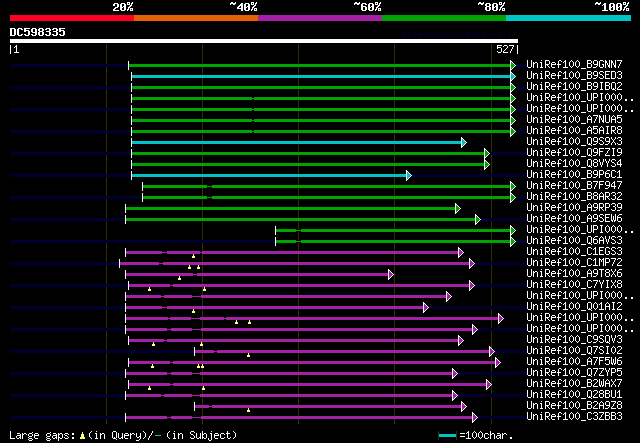Select the UniRef100_Q8VYS4 label
Image resolution: width=640 pixels, height=443 pixels.
click(x=574, y=164)
